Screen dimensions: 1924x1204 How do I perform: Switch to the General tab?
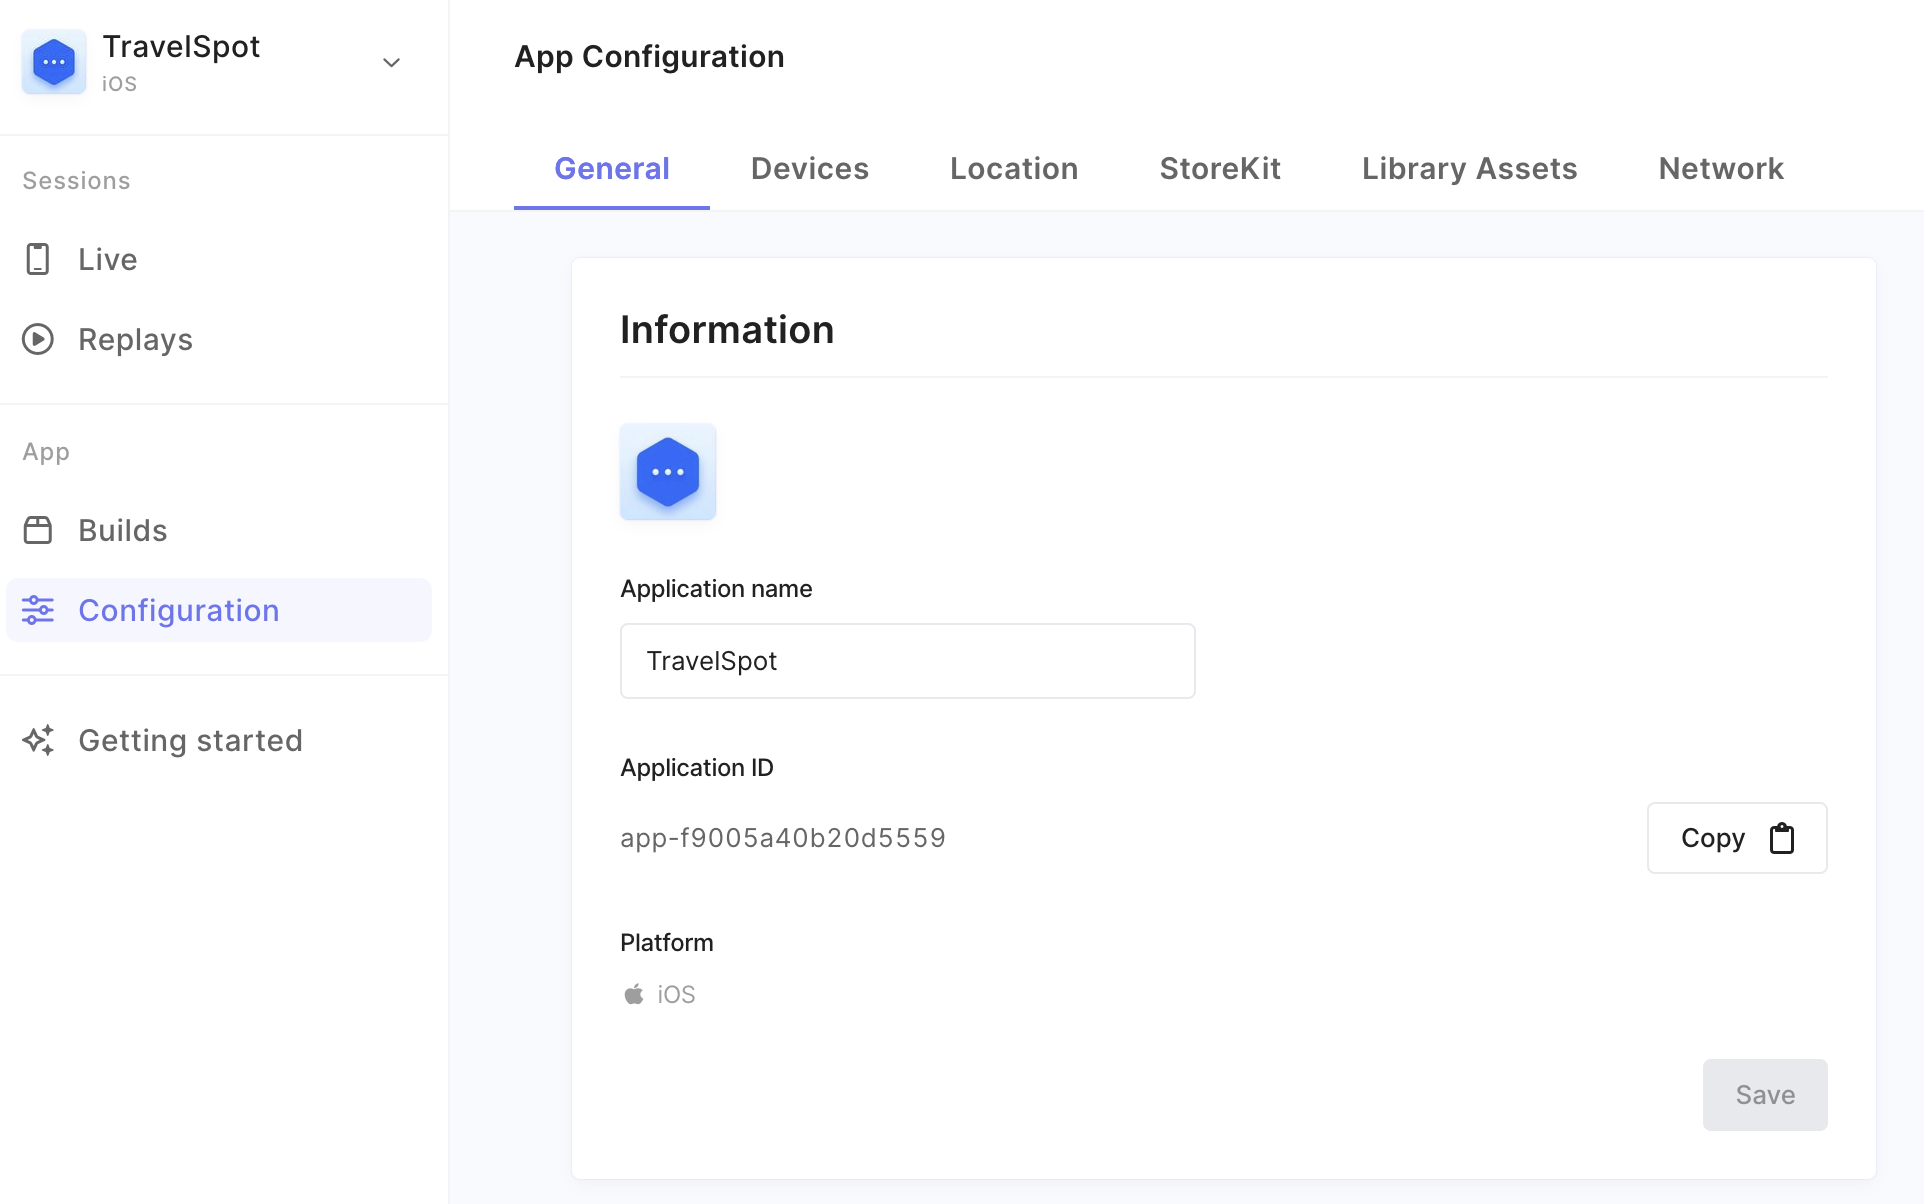pos(612,168)
